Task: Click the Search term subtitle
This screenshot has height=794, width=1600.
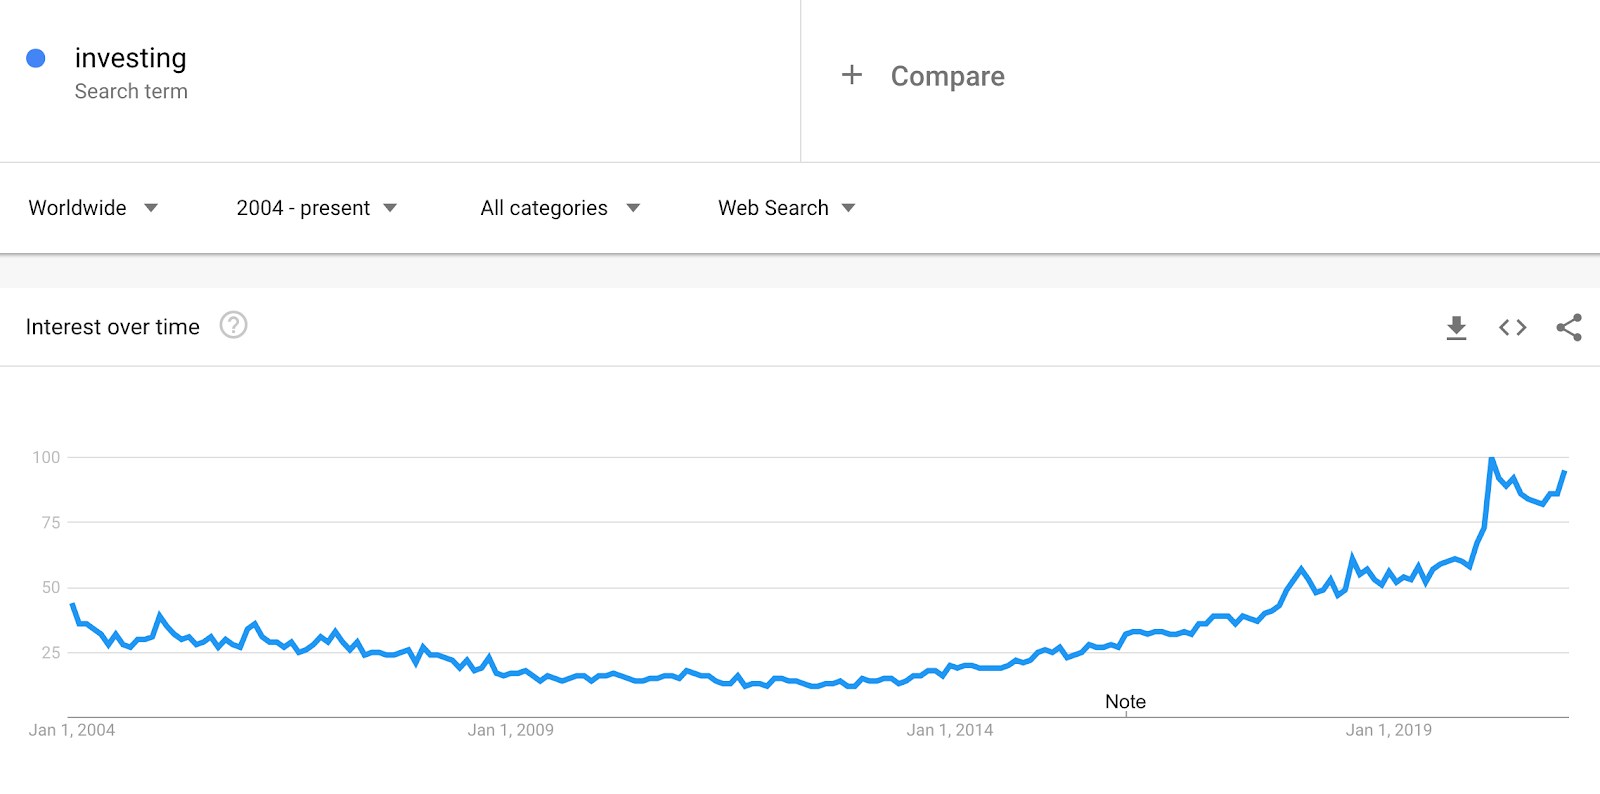Action: click(x=131, y=91)
